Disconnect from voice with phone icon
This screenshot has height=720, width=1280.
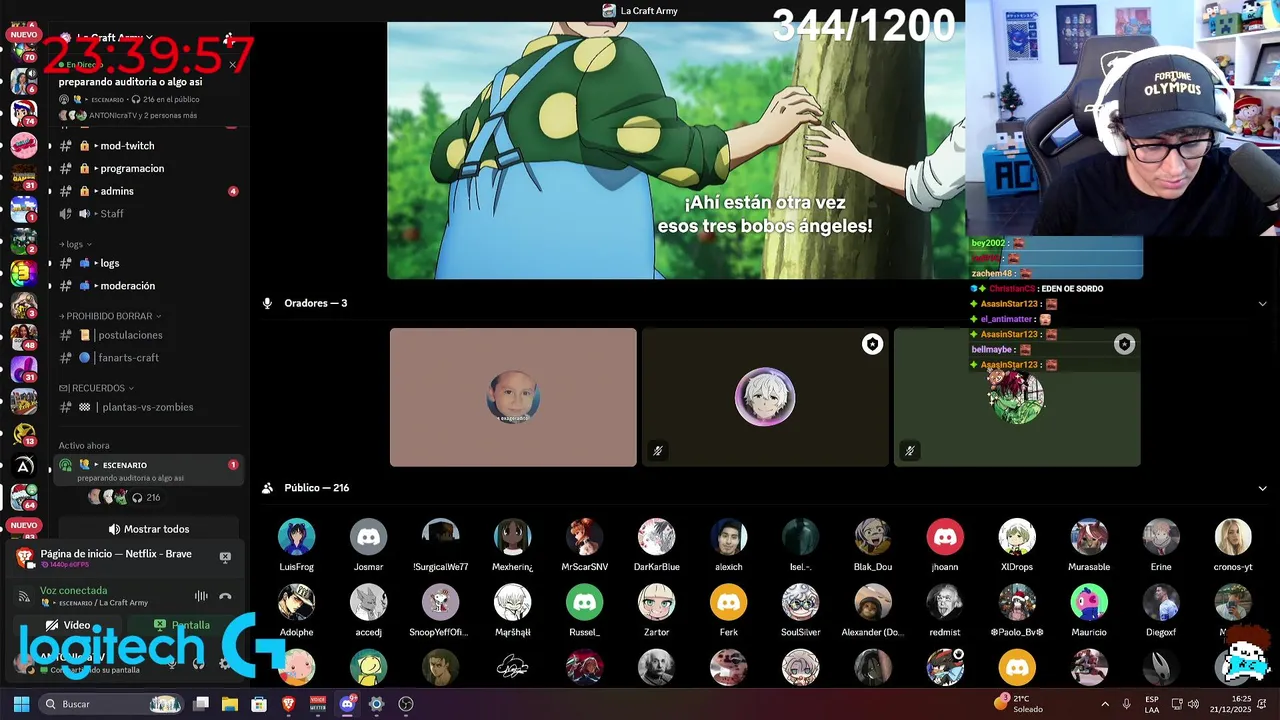[225, 596]
